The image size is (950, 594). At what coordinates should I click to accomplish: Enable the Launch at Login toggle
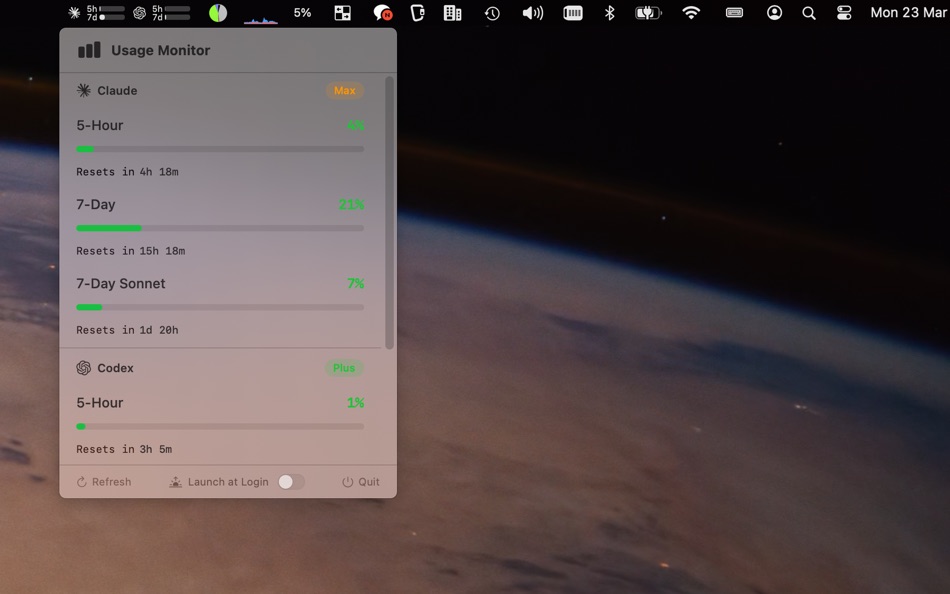292,482
